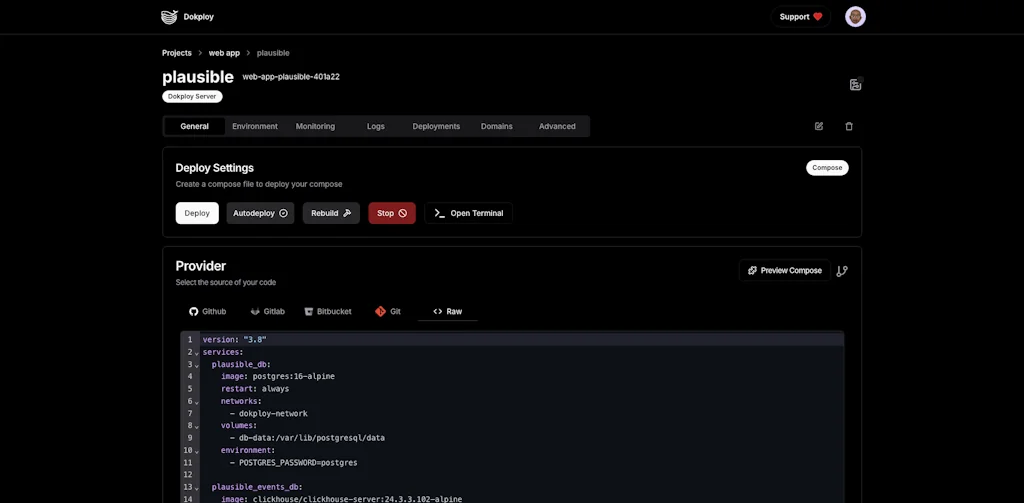Click the plausible page title
Screen dimensions: 1024x503
pos(198,77)
